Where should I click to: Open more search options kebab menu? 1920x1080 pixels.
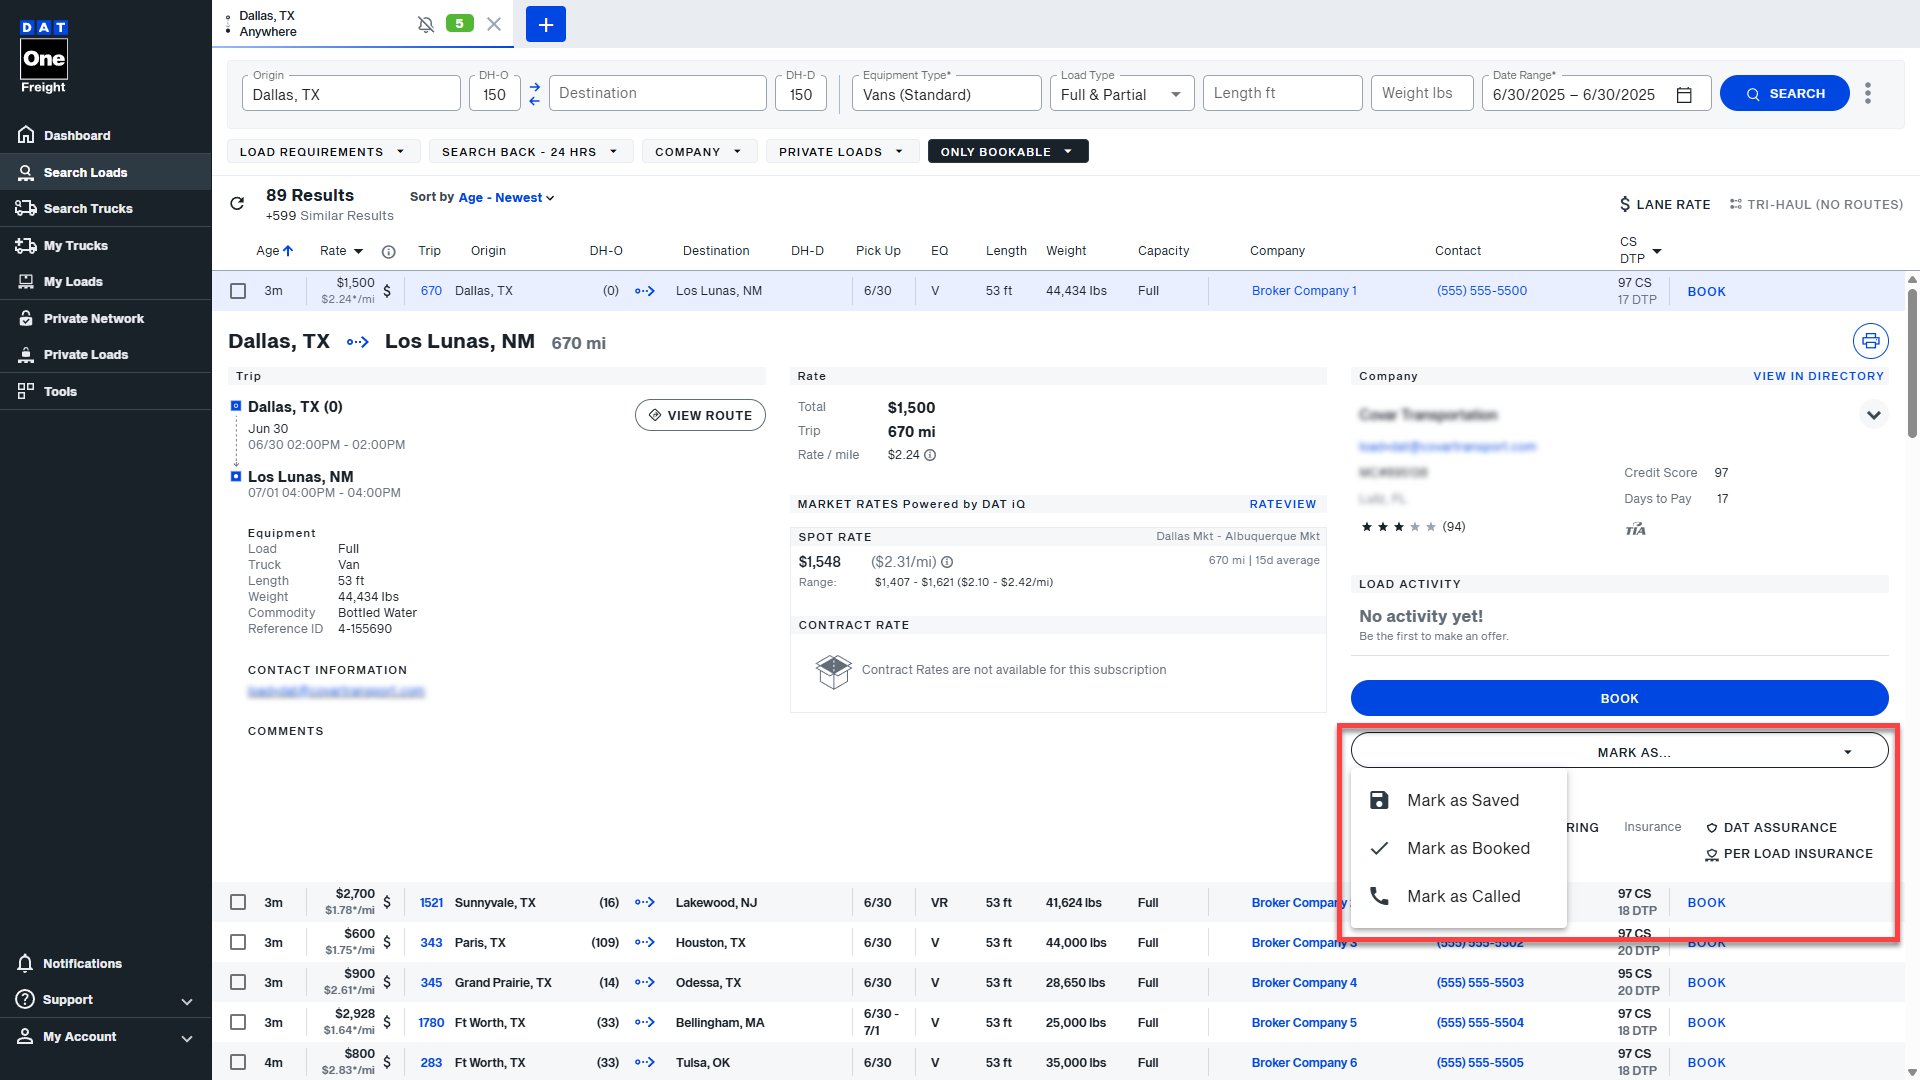point(1868,93)
